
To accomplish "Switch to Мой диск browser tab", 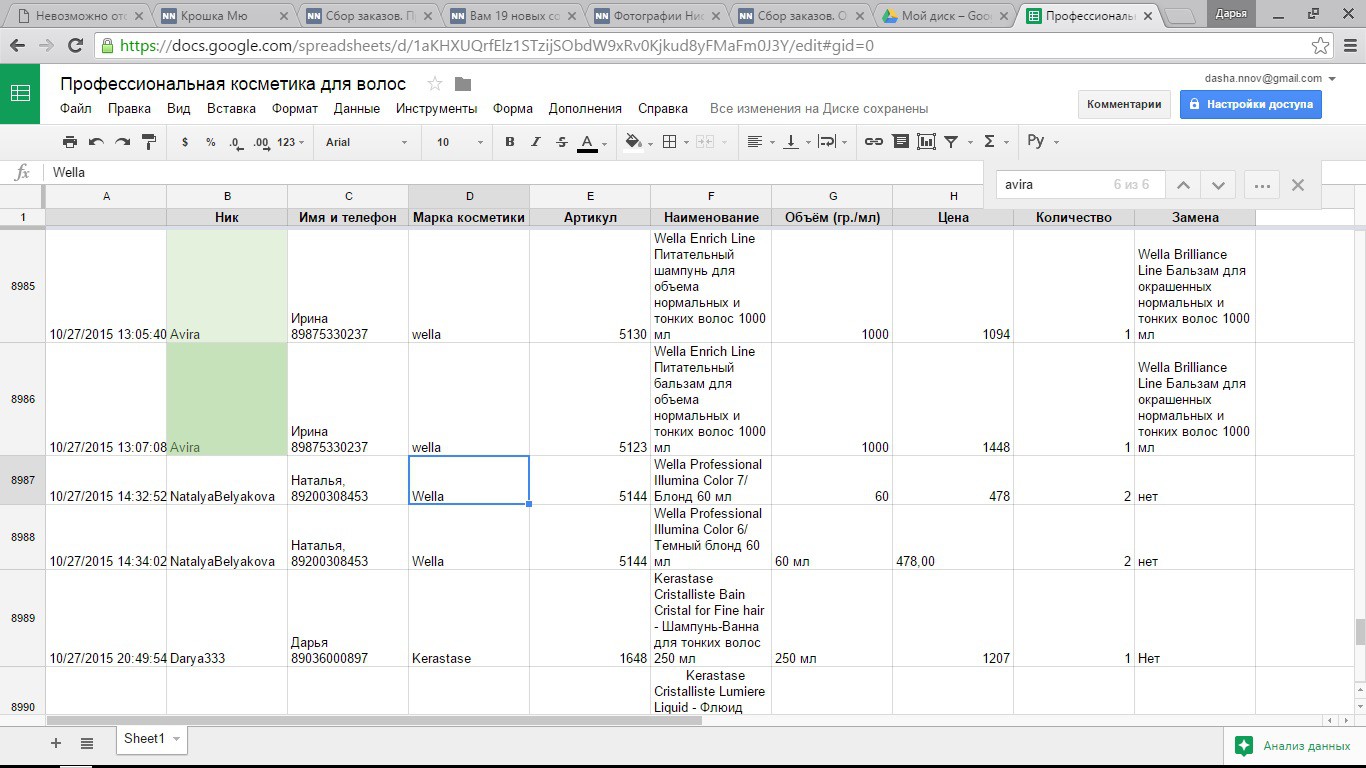I will 944,16.
